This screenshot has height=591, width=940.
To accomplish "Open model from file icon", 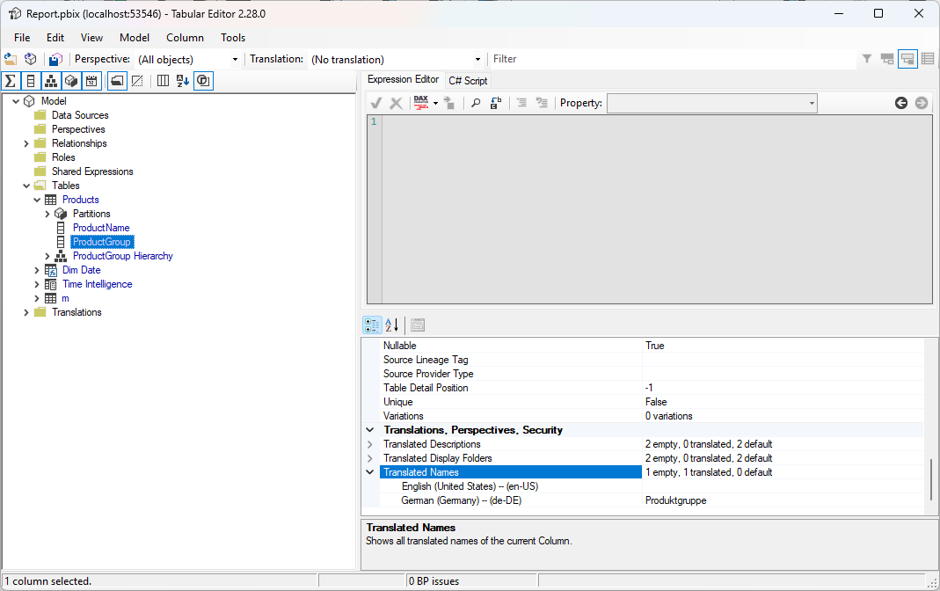I will click(10, 59).
